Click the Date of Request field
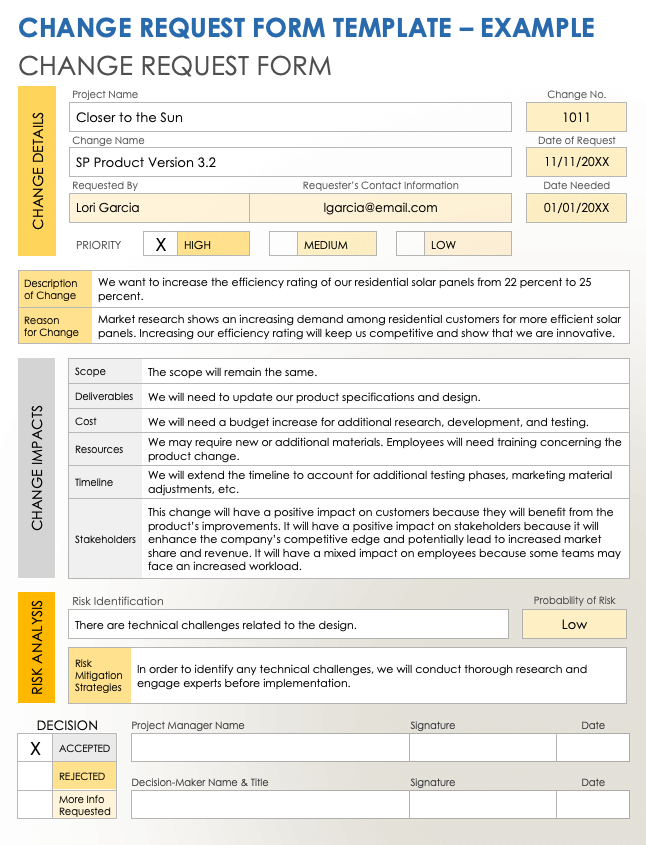 [x=576, y=162]
